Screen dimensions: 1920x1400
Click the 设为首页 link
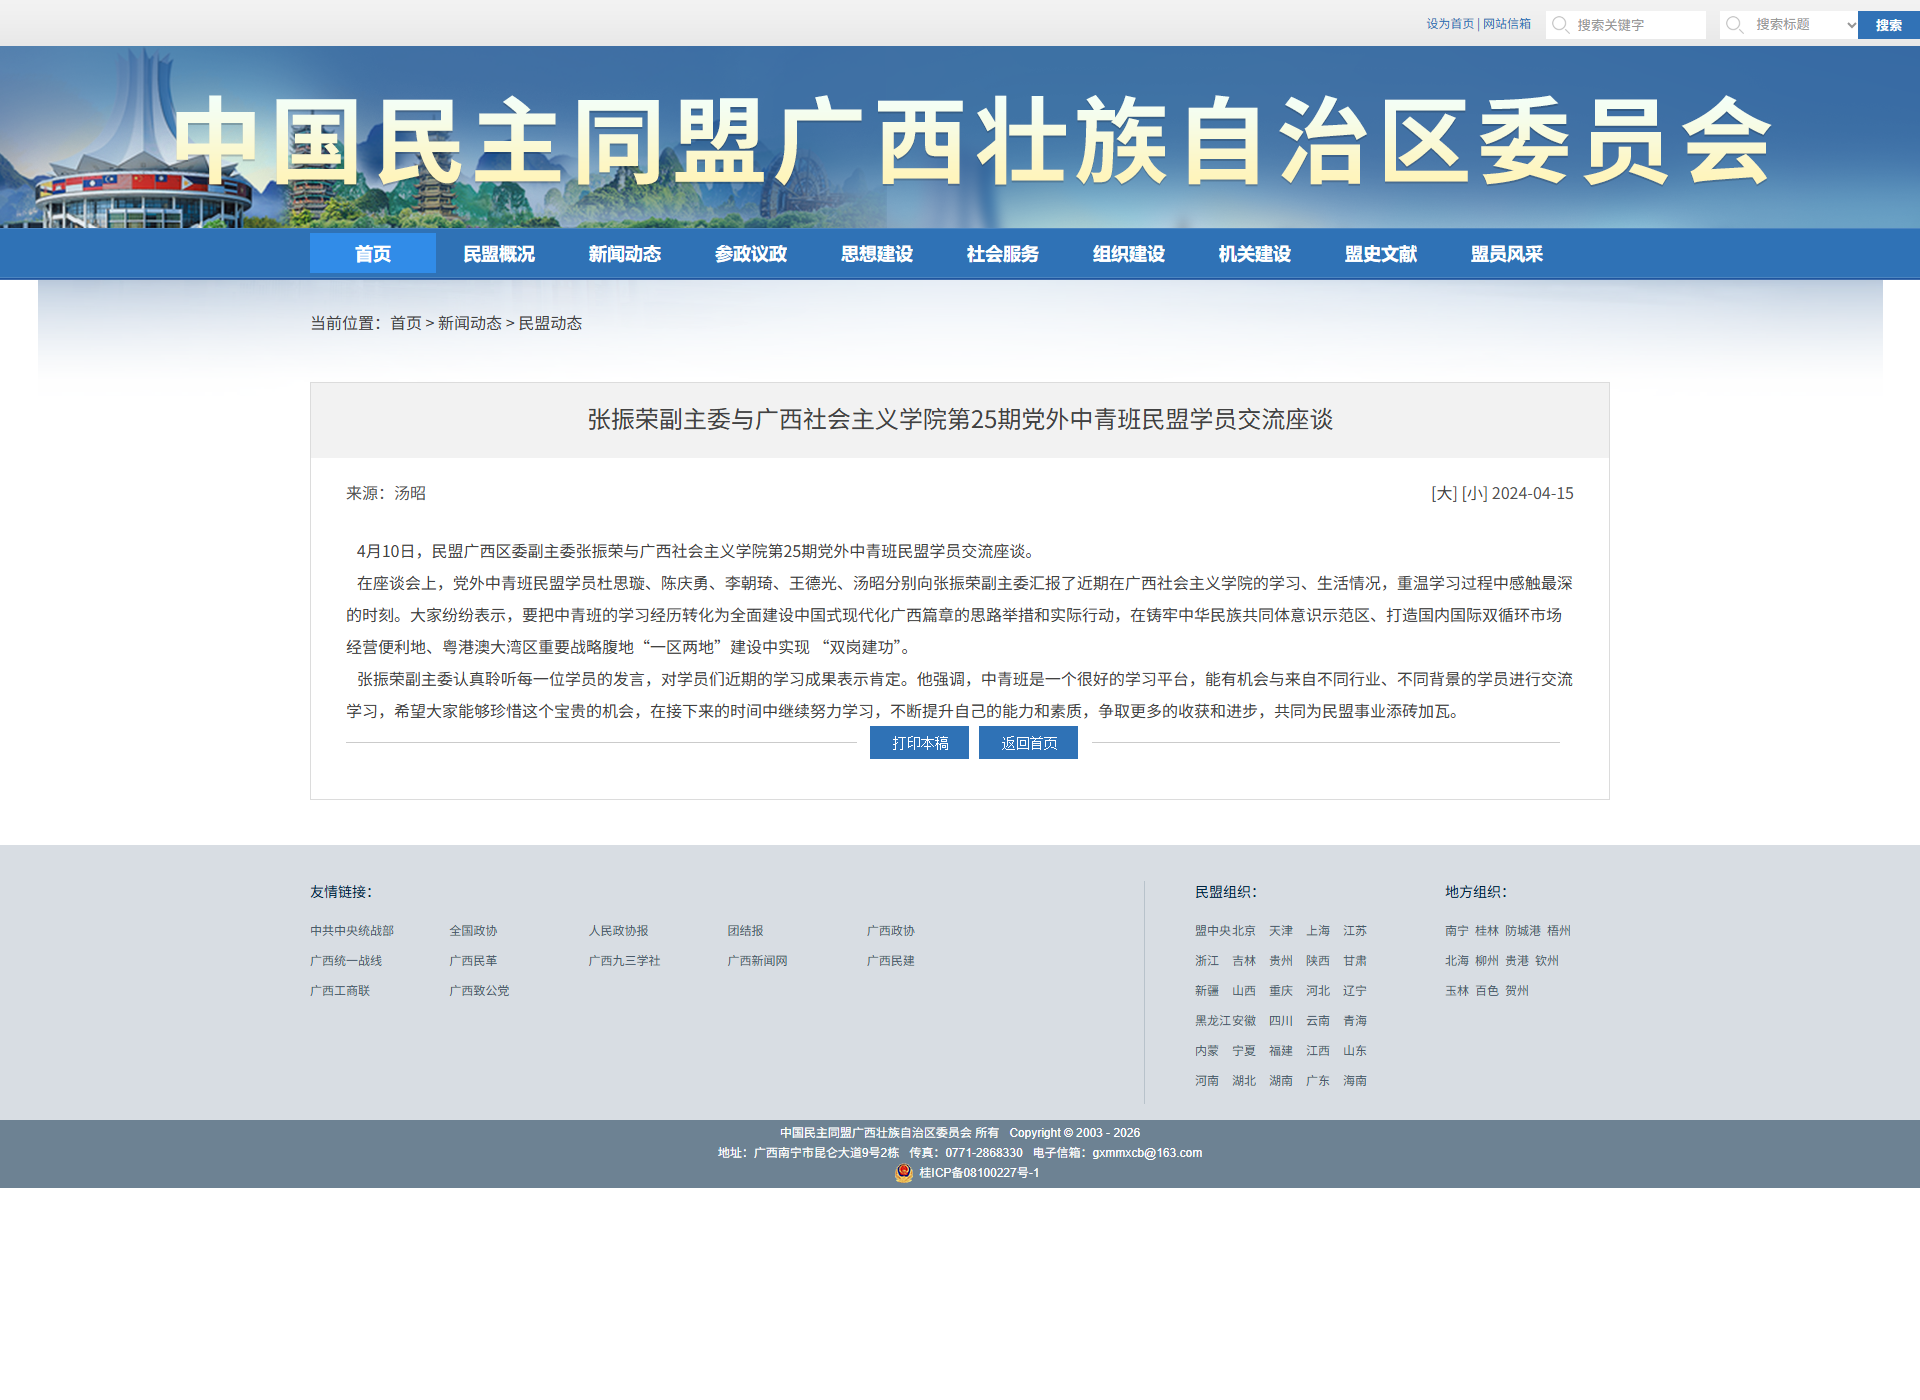(1450, 24)
